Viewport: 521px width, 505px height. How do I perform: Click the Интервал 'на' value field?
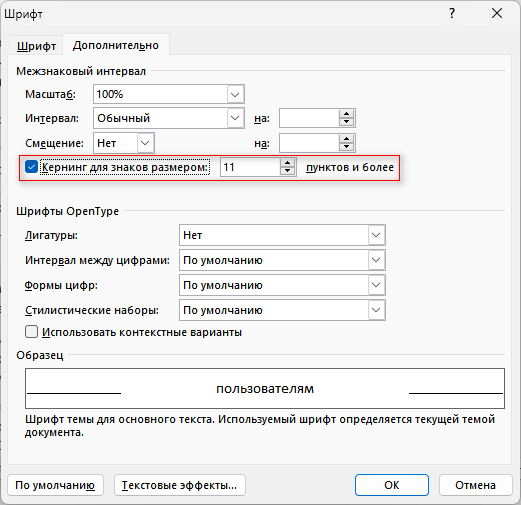(309, 118)
